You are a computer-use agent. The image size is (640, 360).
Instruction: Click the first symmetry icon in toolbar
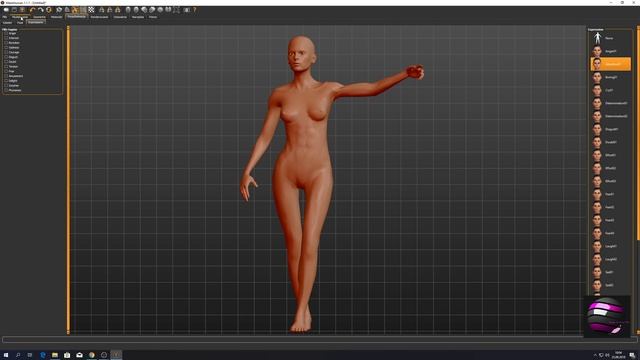[x=102, y=10]
